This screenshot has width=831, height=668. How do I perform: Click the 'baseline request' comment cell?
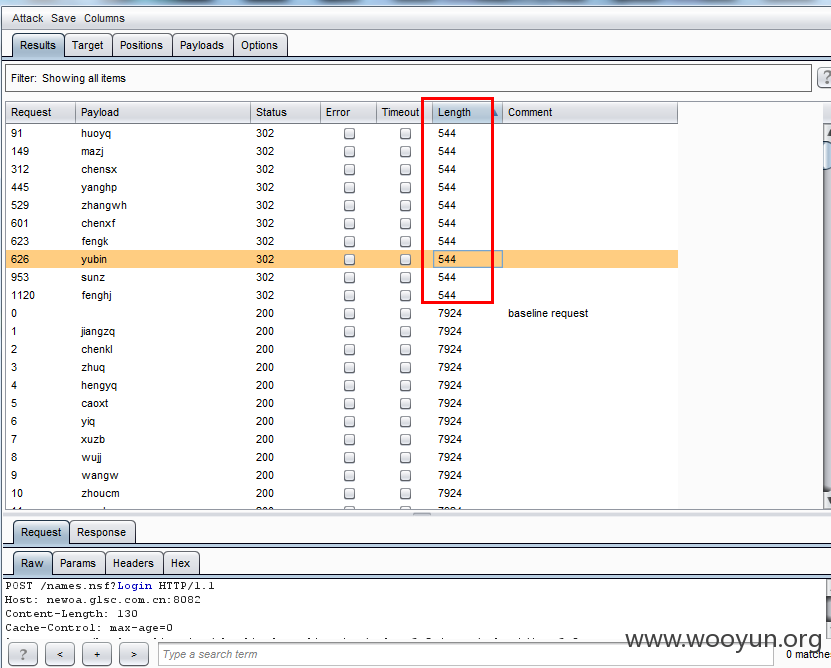[x=548, y=313]
